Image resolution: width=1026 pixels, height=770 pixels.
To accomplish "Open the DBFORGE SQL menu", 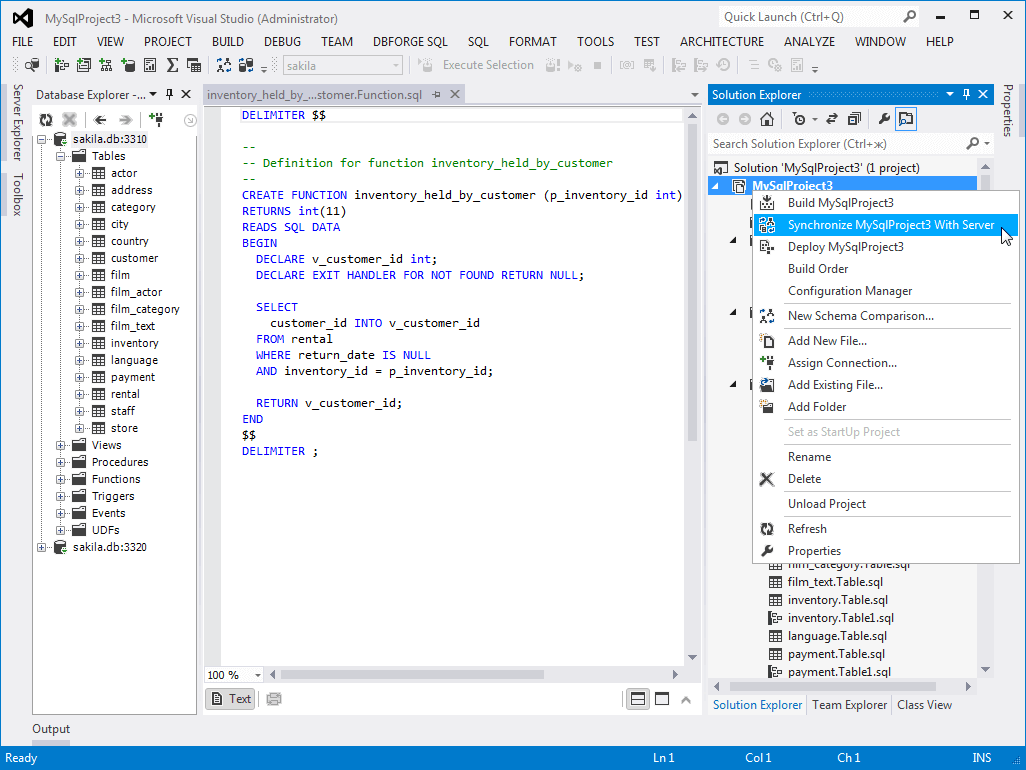I will coord(410,41).
